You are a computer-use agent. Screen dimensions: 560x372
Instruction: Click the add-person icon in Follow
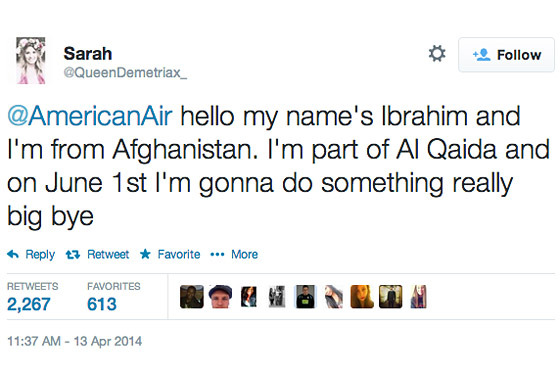(481, 55)
